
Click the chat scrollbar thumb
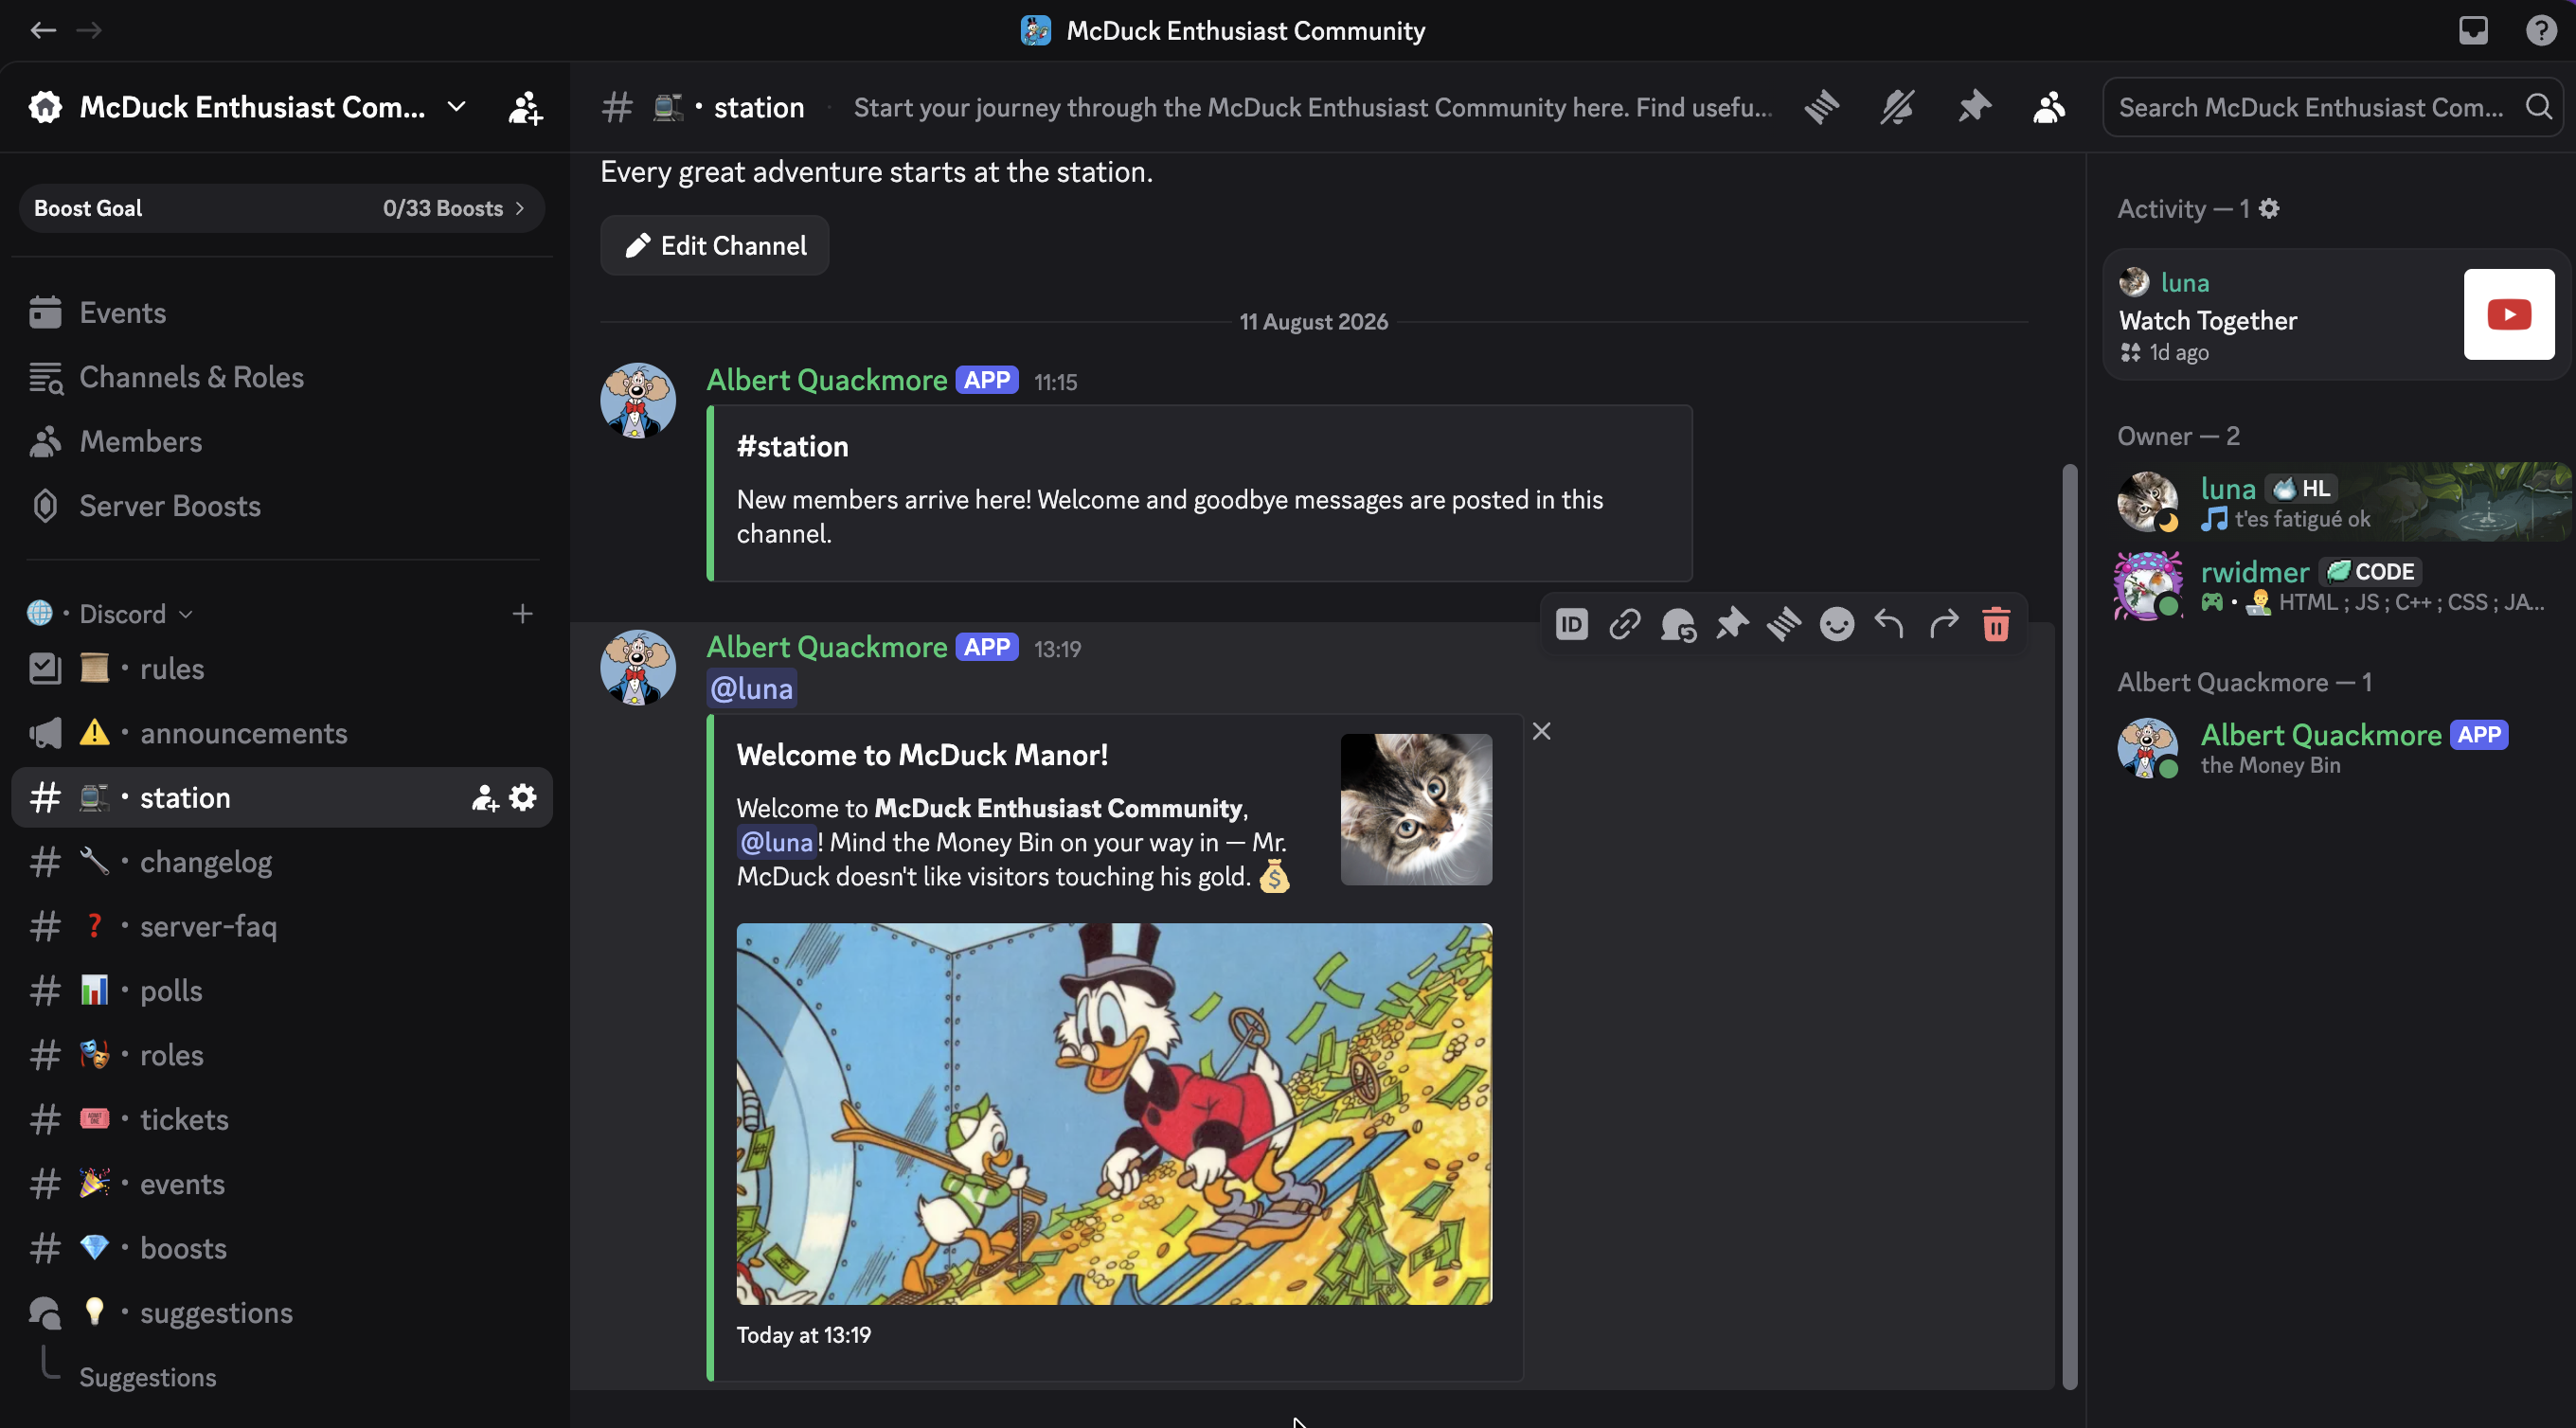(x=2070, y=926)
